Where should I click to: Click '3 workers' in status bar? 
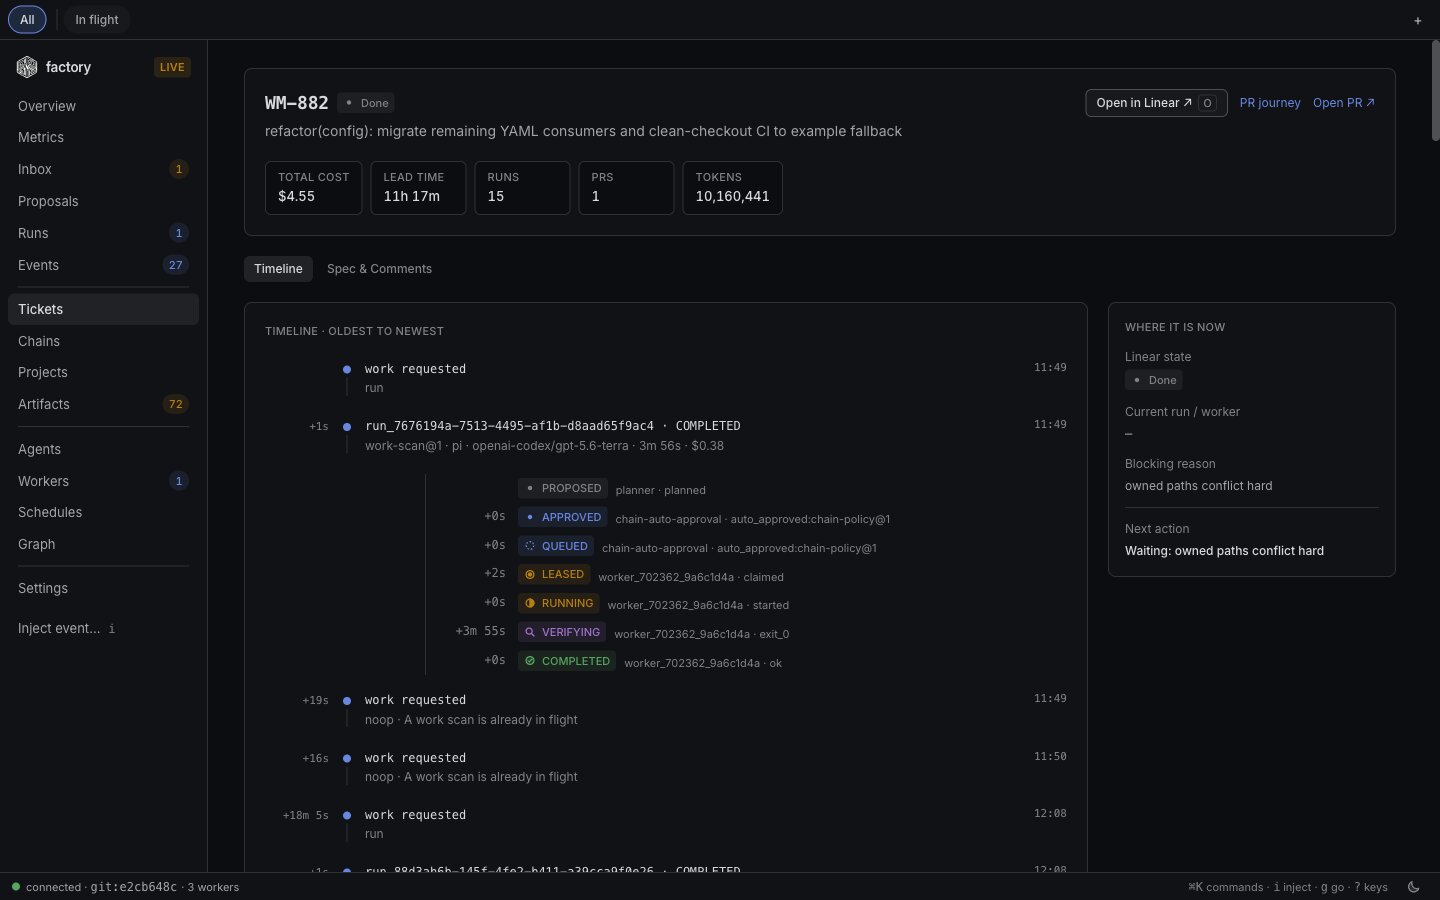[213, 887]
